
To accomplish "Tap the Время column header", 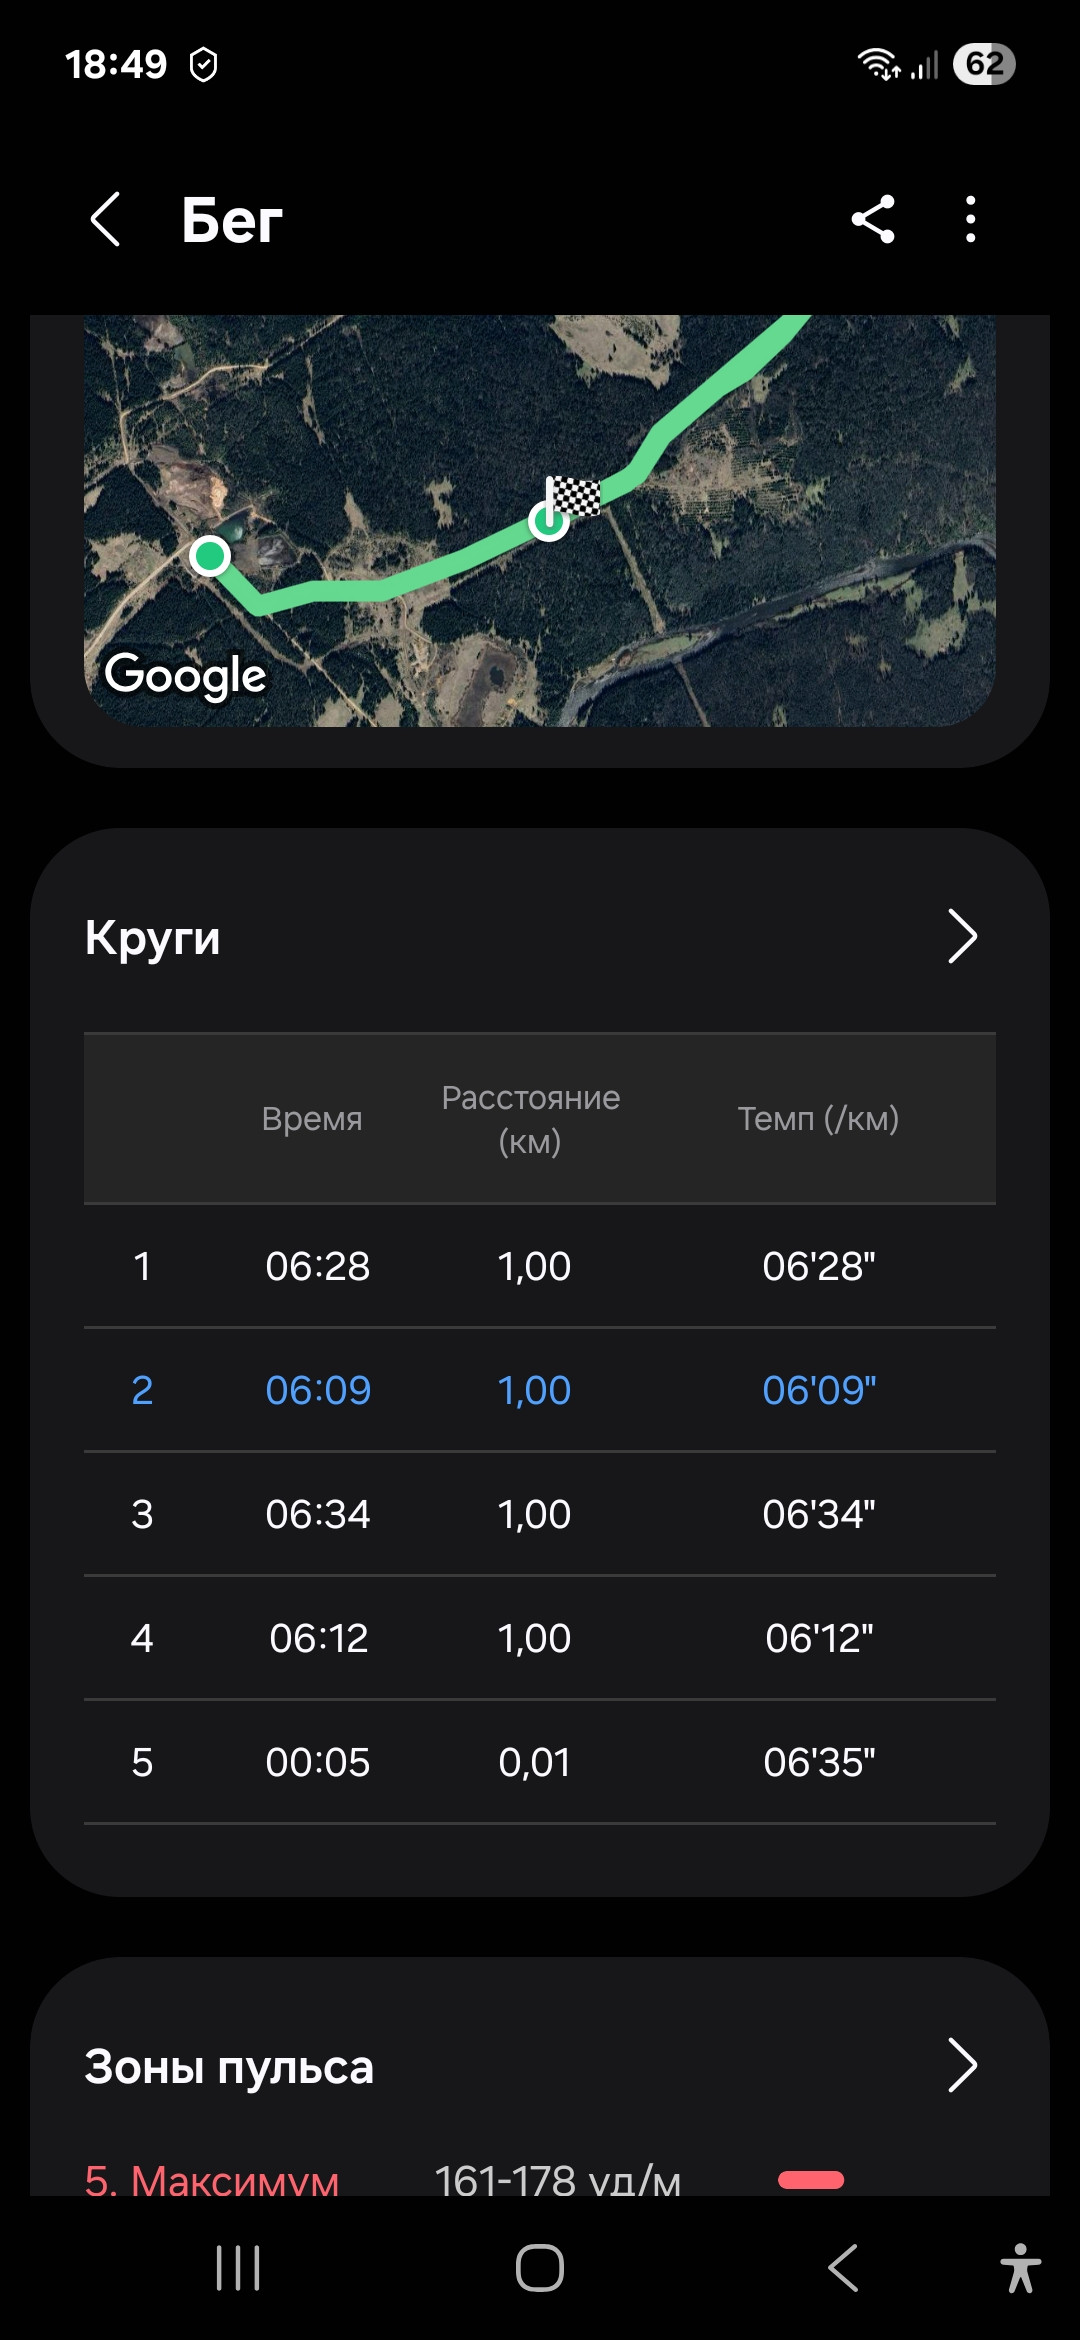I will click(x=312, y=1118).
